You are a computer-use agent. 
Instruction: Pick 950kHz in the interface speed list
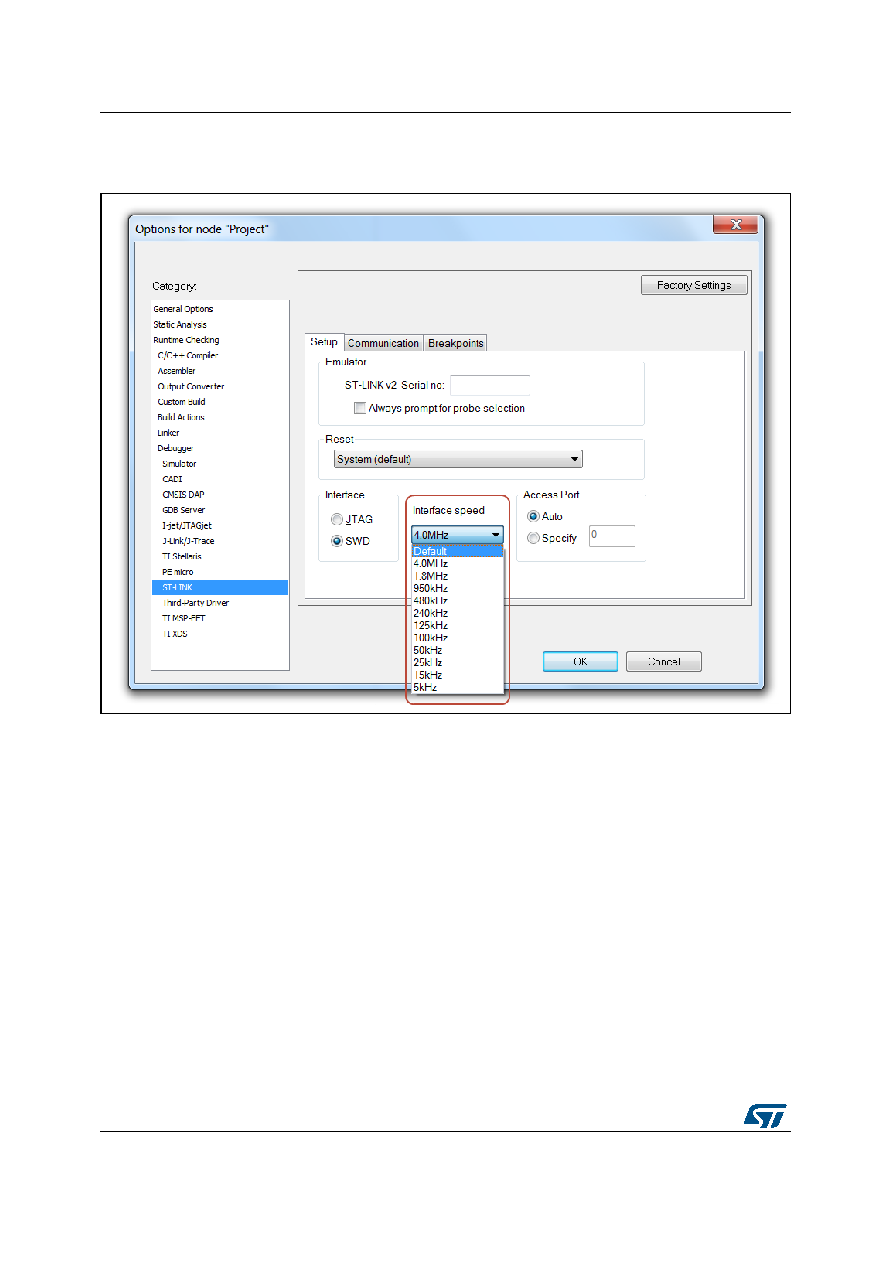457,588
